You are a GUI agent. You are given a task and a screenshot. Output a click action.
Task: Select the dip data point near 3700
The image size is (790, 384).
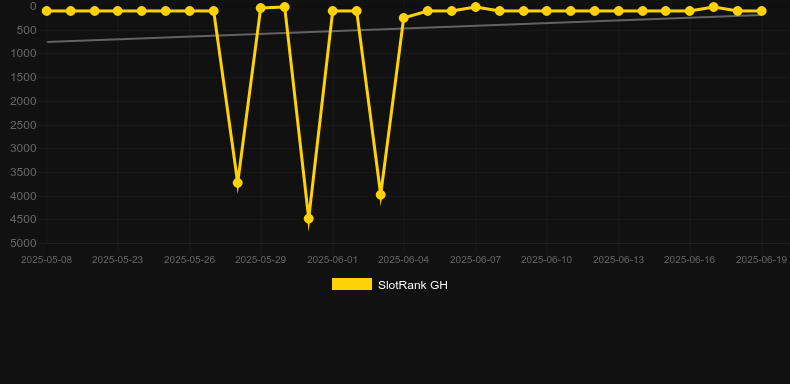238,182
